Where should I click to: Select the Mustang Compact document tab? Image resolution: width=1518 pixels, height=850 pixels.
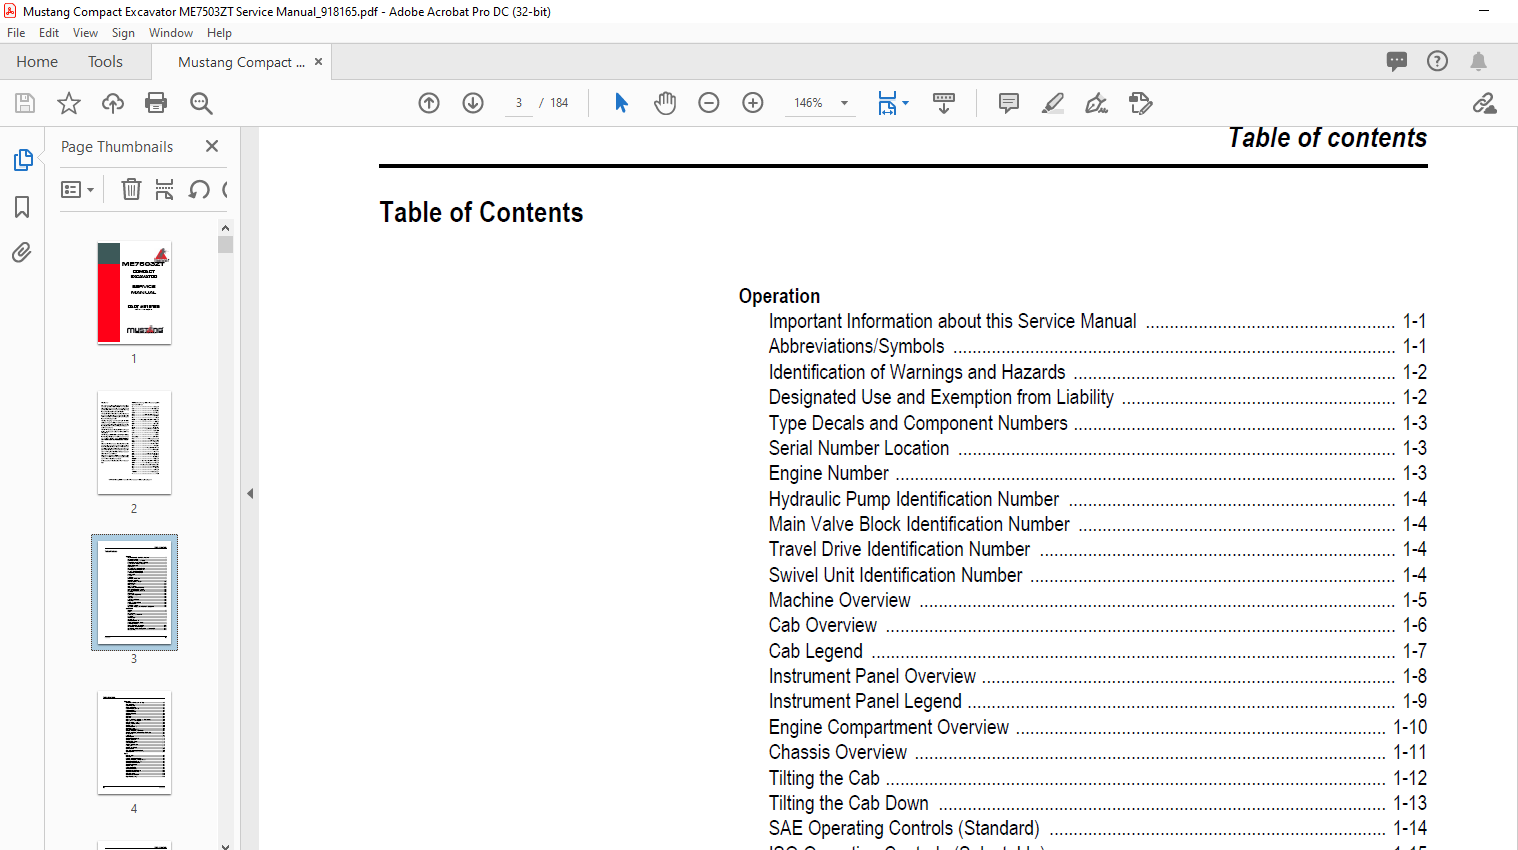[x=241, y=62]
